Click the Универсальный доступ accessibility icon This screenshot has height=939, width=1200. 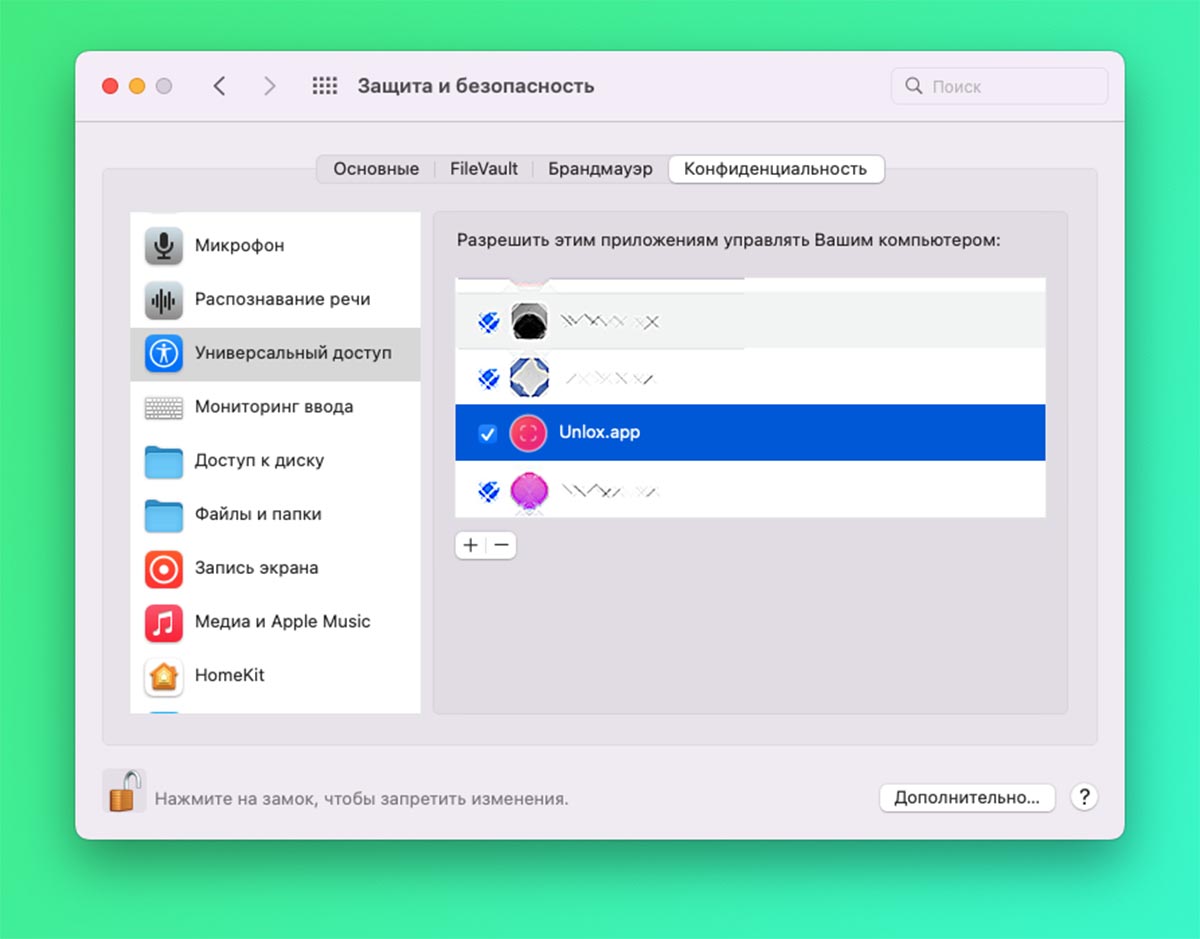(163, 353)
